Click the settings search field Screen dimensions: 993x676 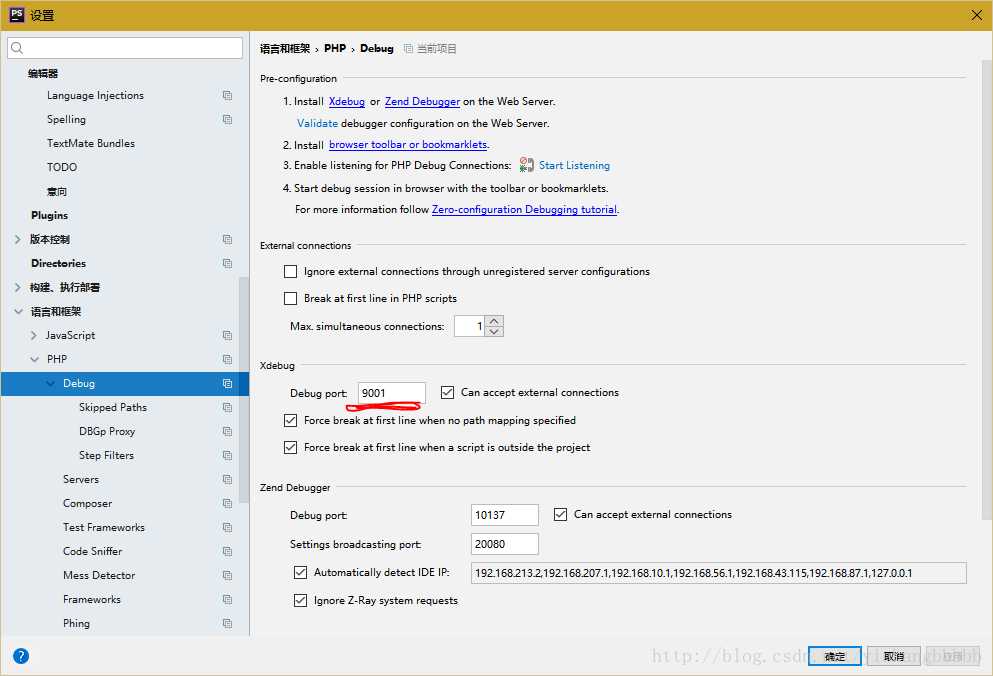125,48
